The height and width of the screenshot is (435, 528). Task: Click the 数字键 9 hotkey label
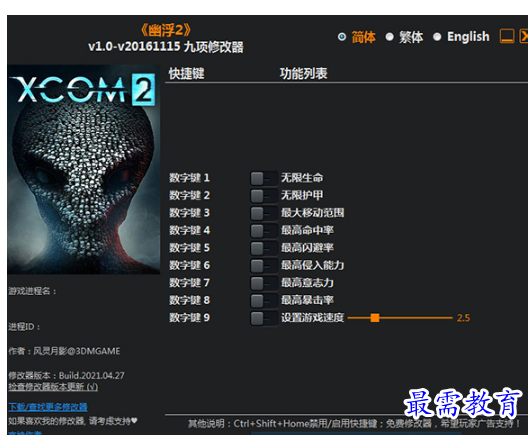pos(190,318)
